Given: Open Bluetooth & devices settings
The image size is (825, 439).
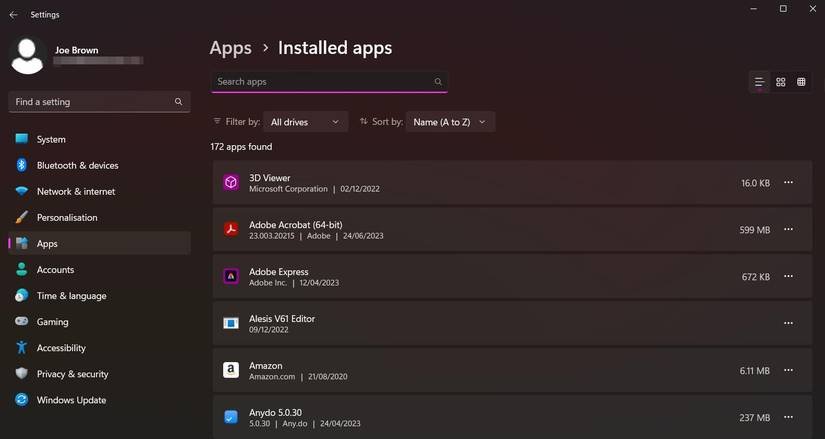Looking at the screenshot, I should coord(77,165).
